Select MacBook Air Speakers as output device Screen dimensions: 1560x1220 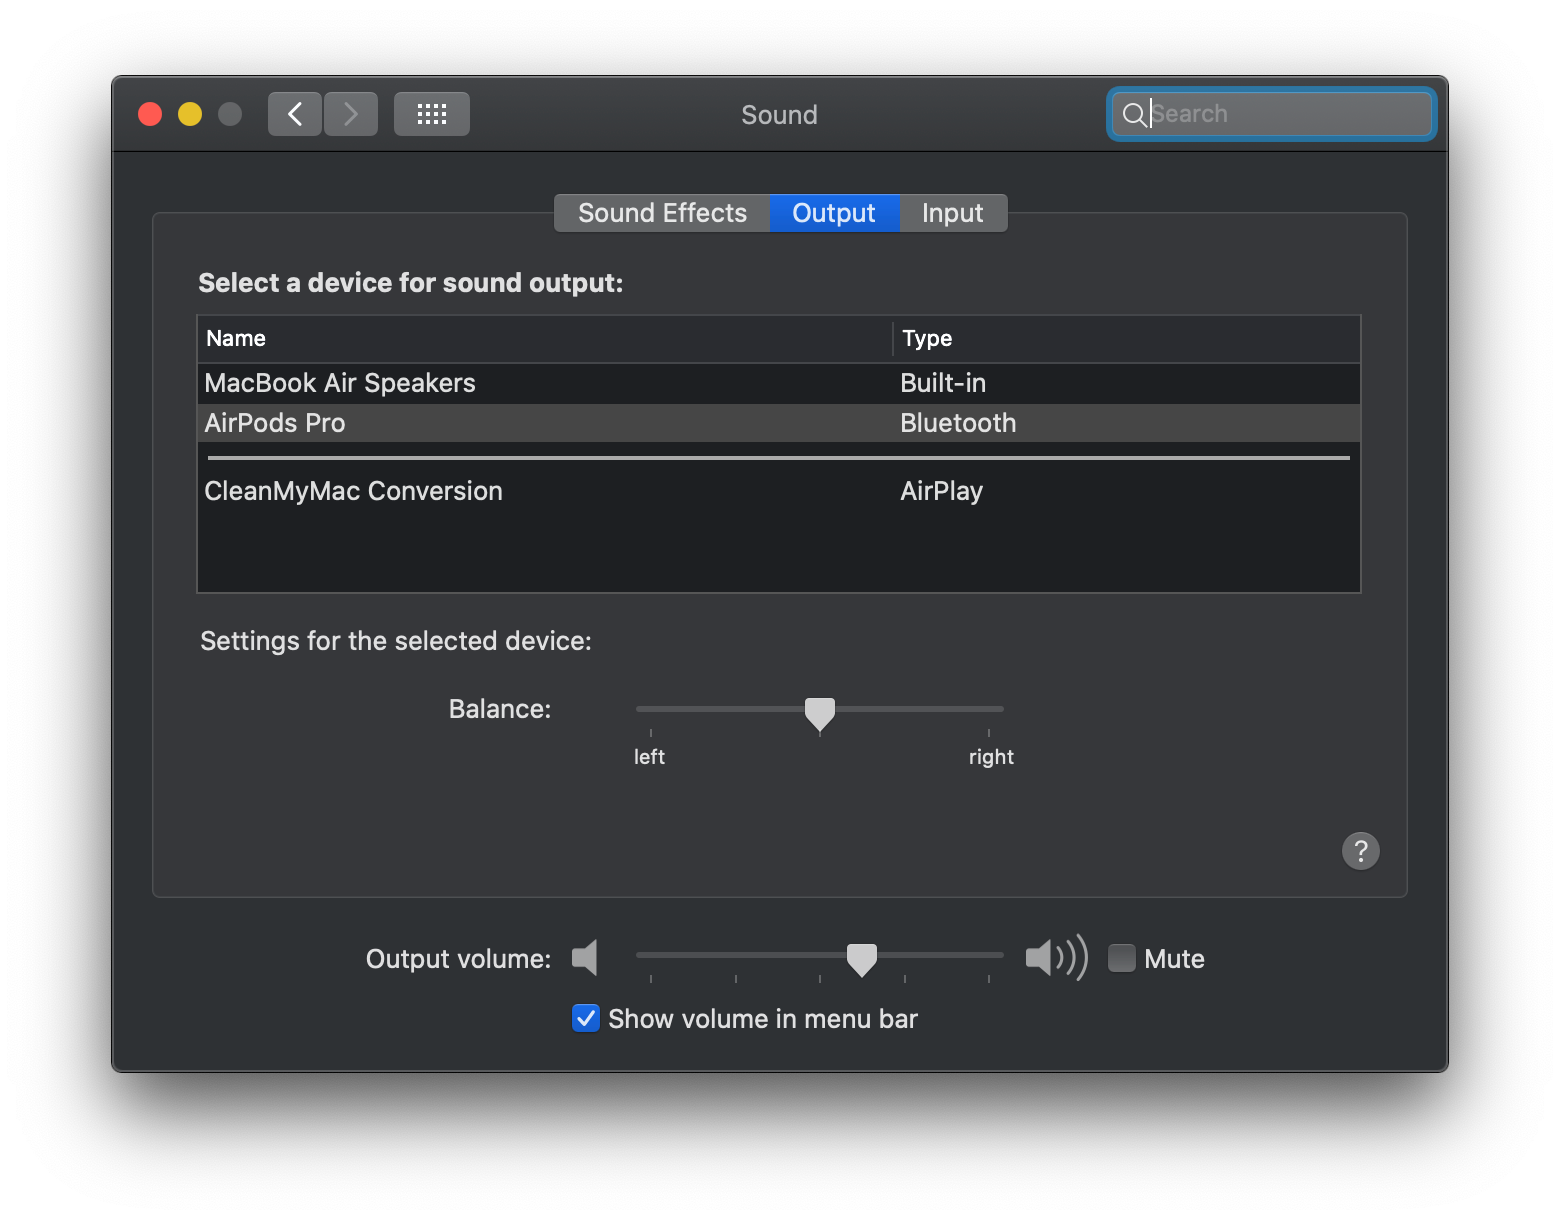339,383
